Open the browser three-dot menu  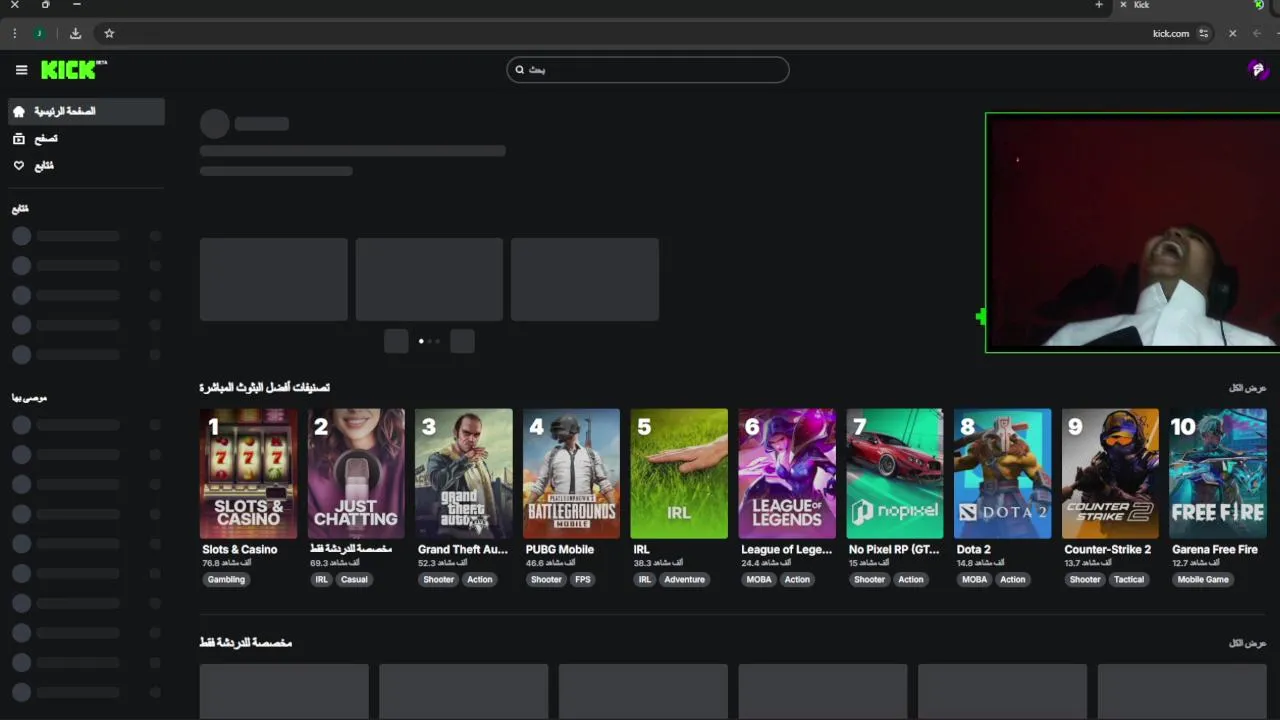[14, 33]
